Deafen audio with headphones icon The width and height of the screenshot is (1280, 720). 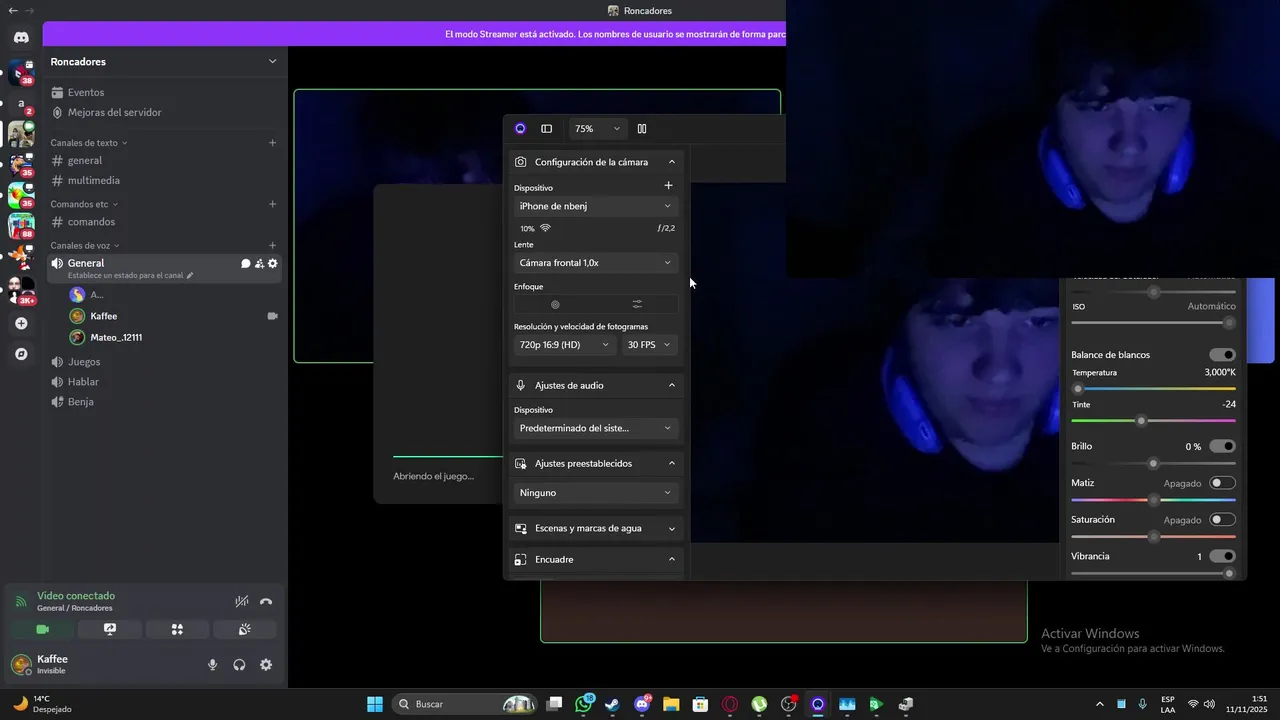(x=239, y=665)
